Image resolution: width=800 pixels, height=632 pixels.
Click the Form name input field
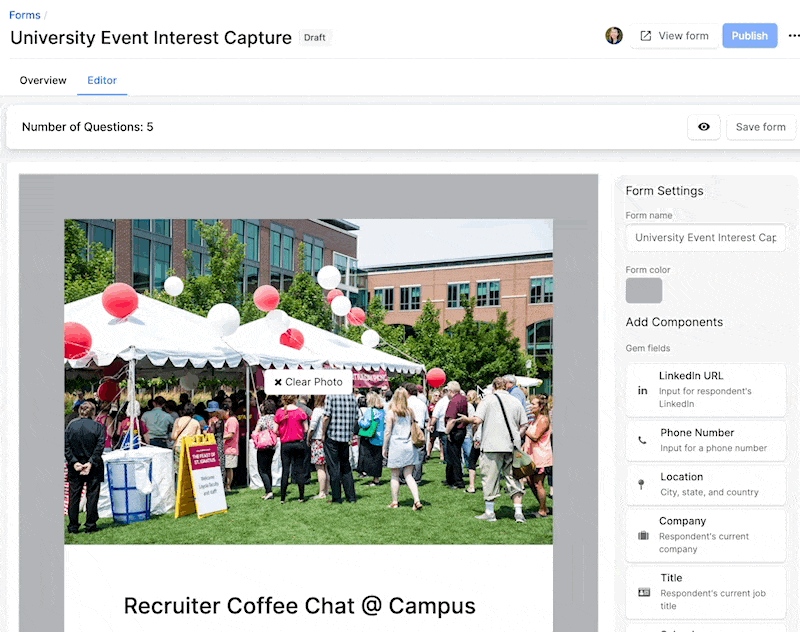[705, 238]
